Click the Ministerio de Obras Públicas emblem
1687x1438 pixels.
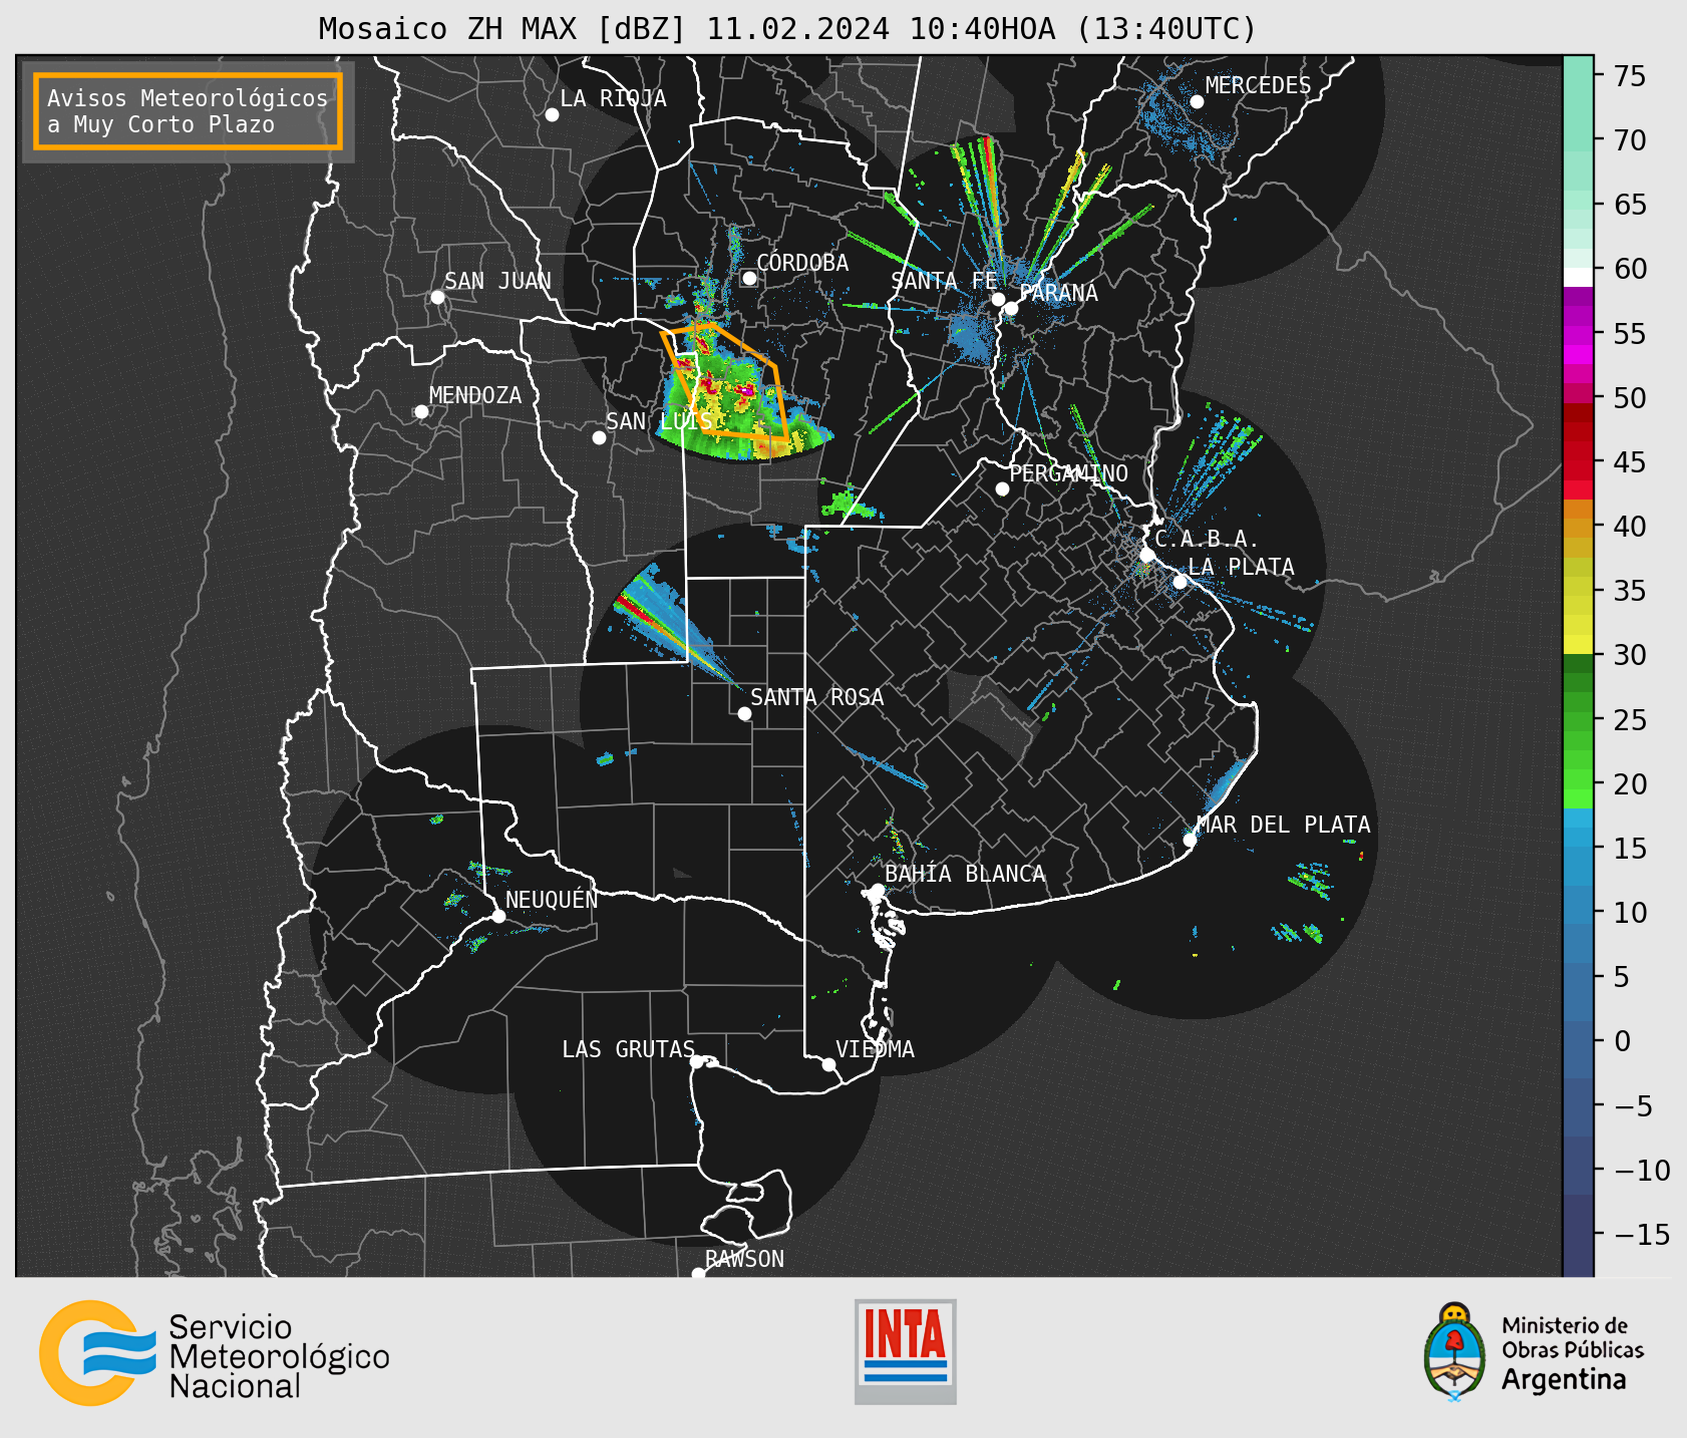(1454, 1351)
